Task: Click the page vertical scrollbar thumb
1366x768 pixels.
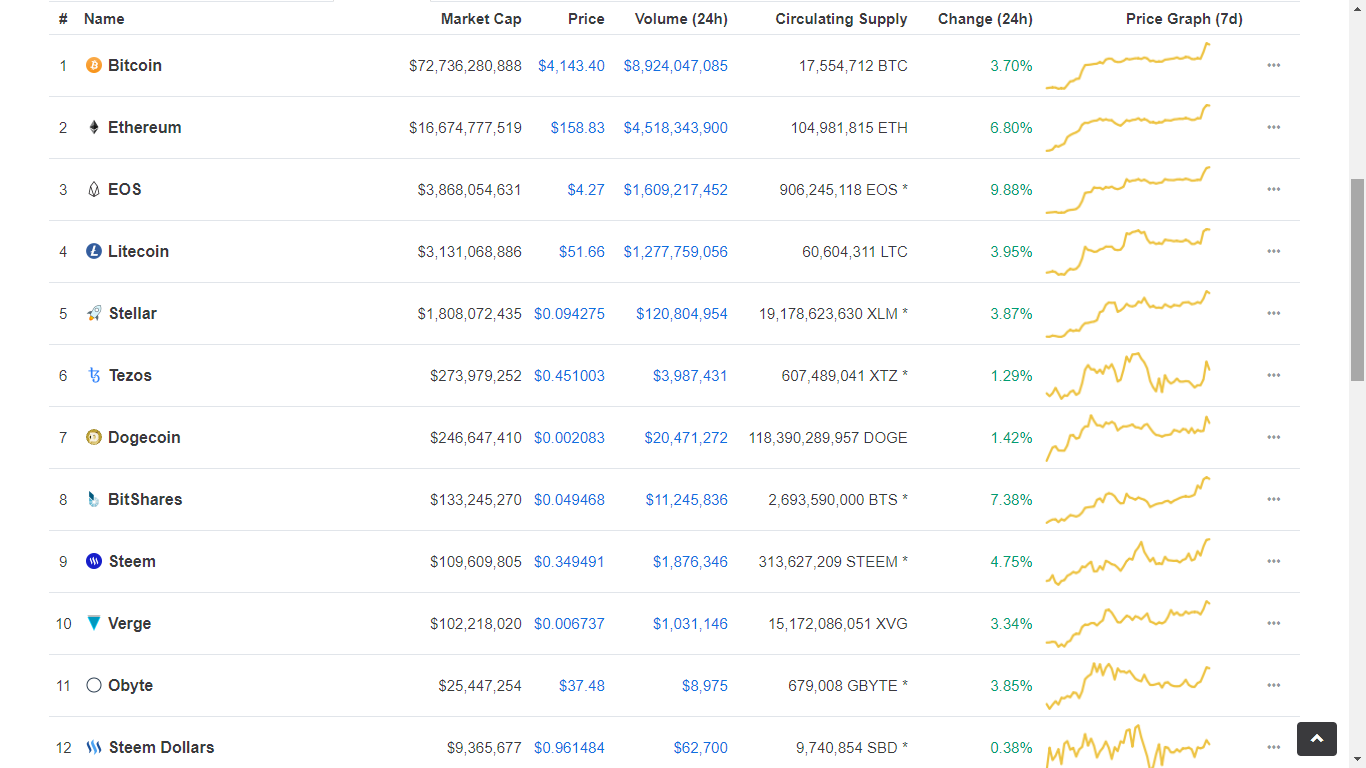Action: [1357, 280]
